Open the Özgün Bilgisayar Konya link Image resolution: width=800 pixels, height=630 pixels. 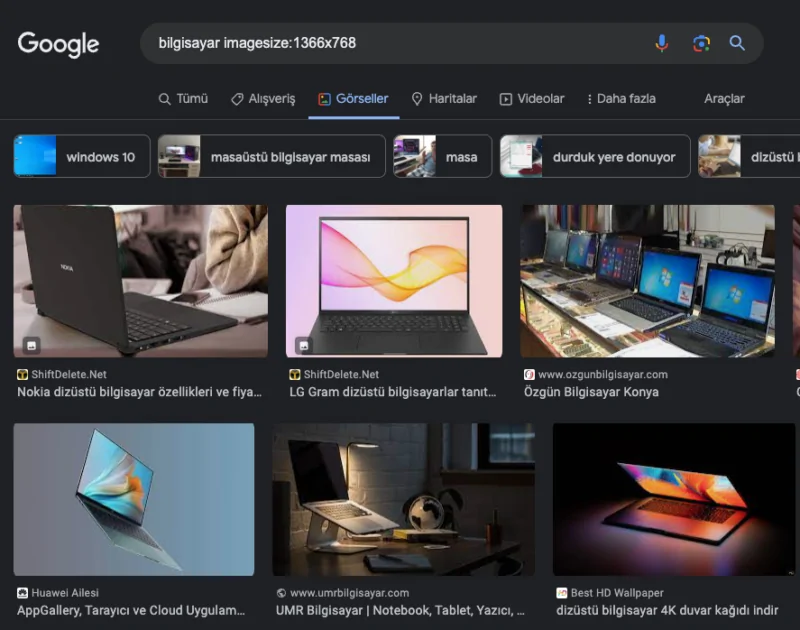click(591, 392)
